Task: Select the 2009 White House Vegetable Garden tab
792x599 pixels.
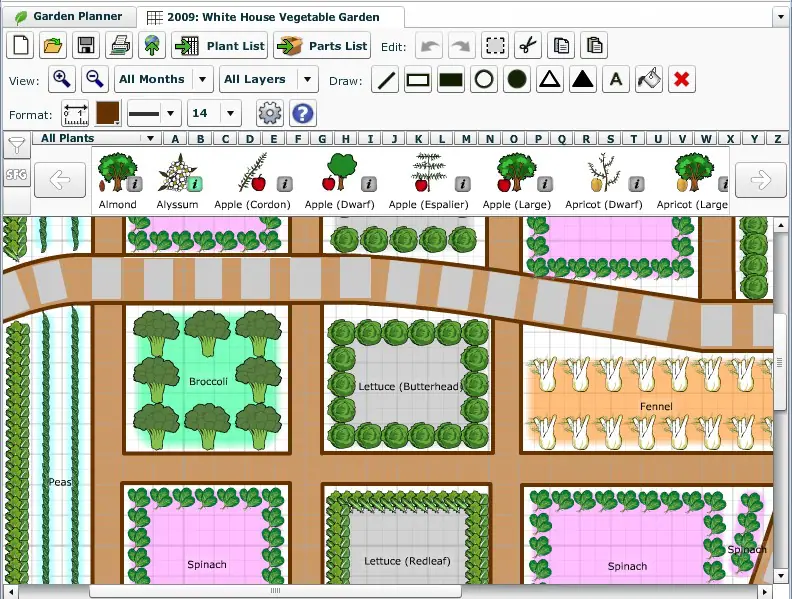Action: [271, 17]
